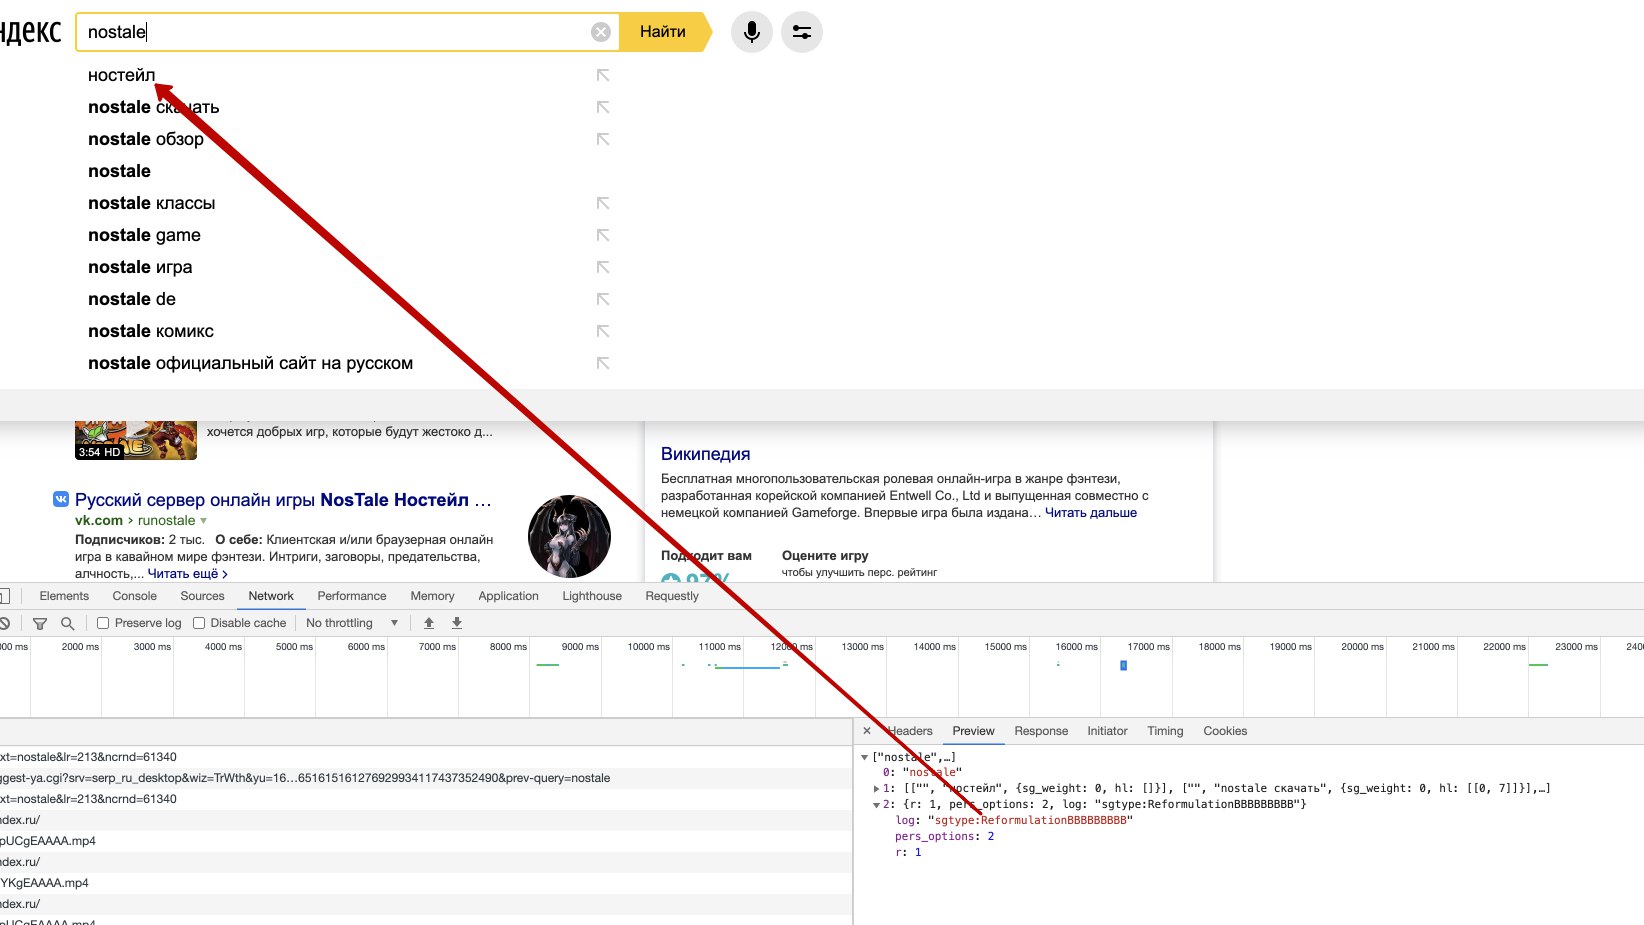Switch to the Elements DevTools tab
1644x925 pixels.
point(64,596)
